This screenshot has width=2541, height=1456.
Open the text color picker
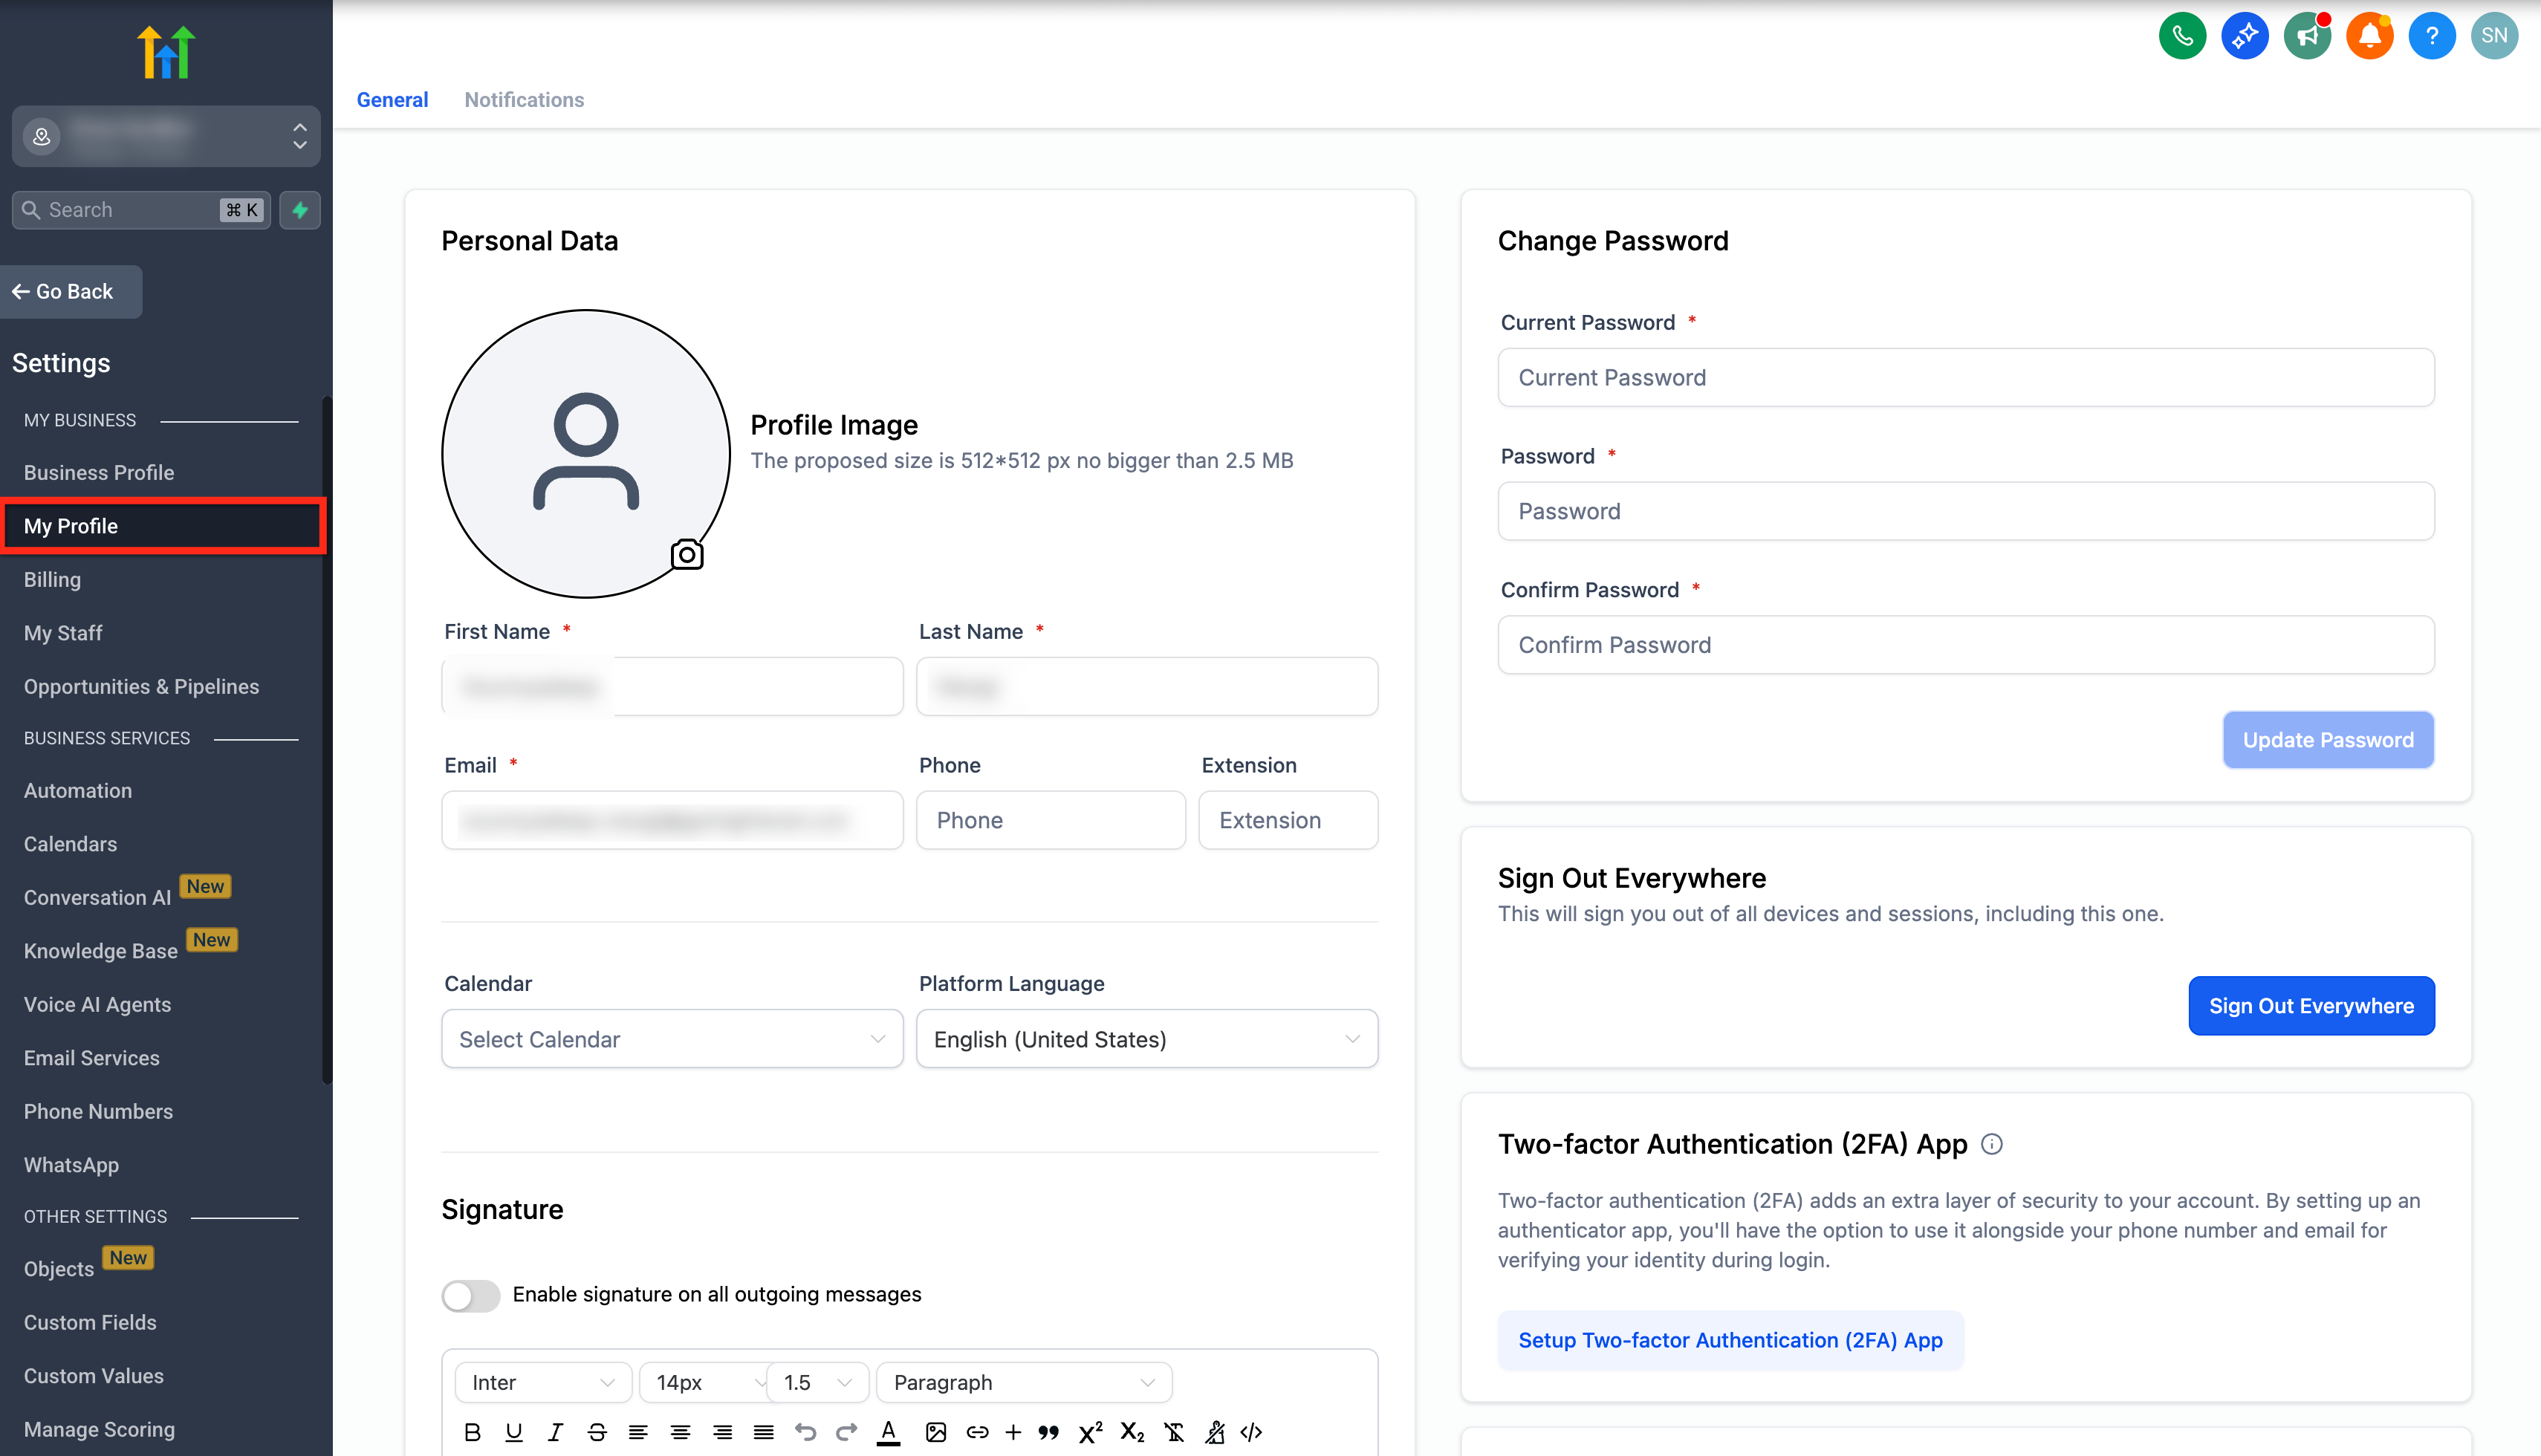888,1432
